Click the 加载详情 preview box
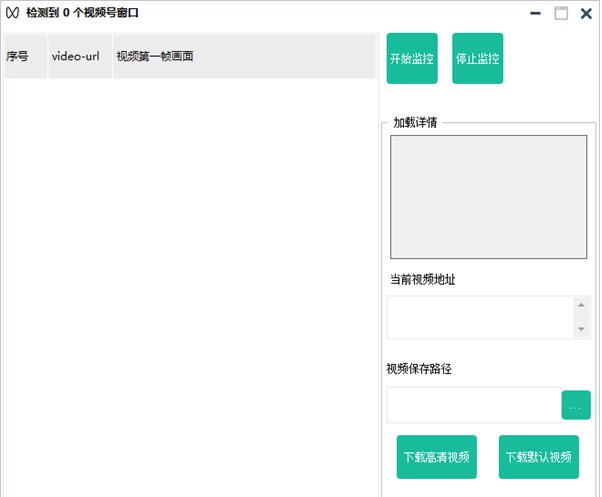The height and width of the screenshot is (497, 602). click(488, 195)
